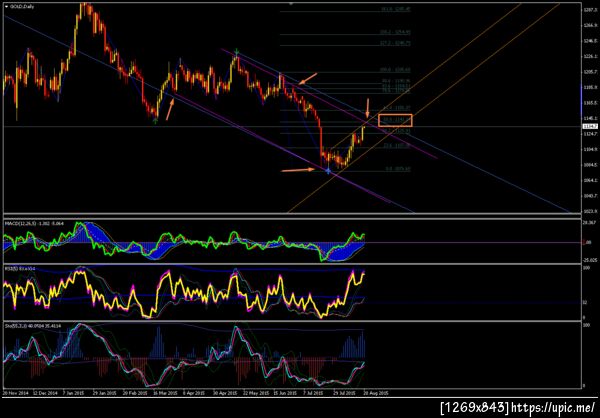Click the separator bar above MACD window

click(290, 216)
